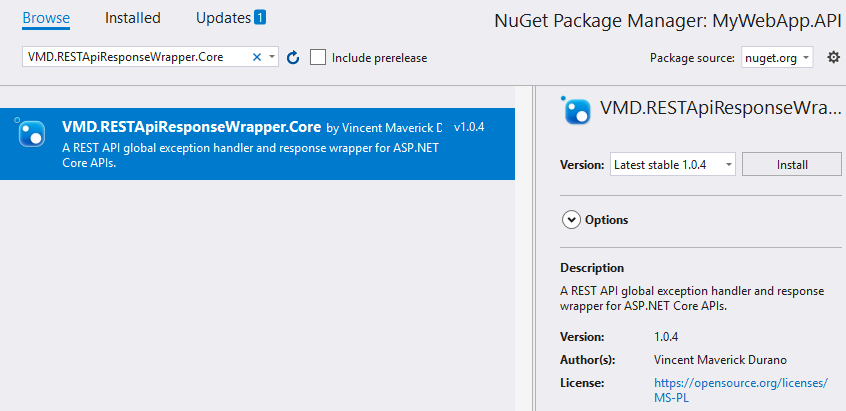
Task: Open NuGet settings gear icon
Action: [834, 57]
